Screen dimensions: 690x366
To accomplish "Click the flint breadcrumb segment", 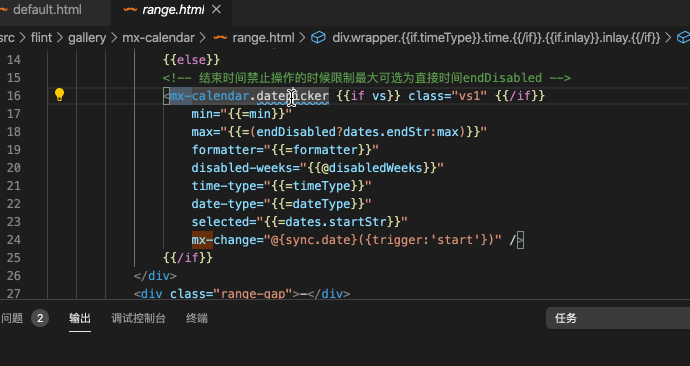I will click(41, 38).
